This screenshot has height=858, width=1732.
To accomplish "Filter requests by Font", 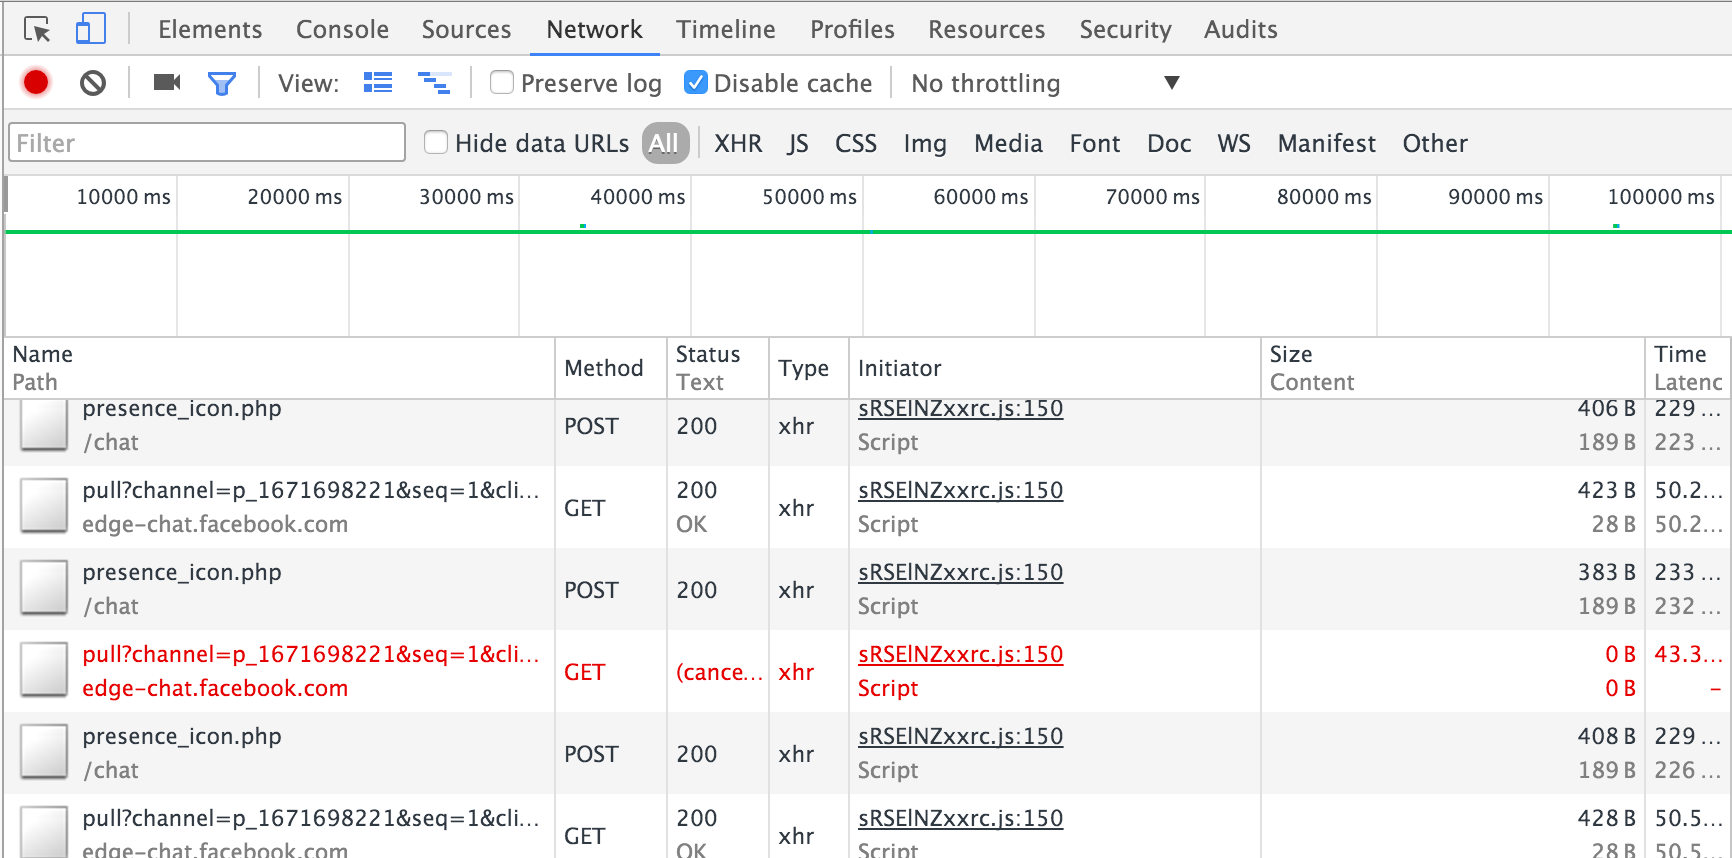I will 1095,143.
